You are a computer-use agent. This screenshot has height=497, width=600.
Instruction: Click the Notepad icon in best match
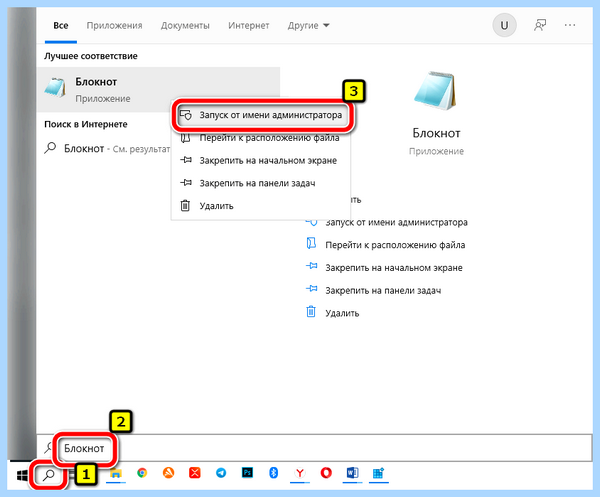pos(56,87)
